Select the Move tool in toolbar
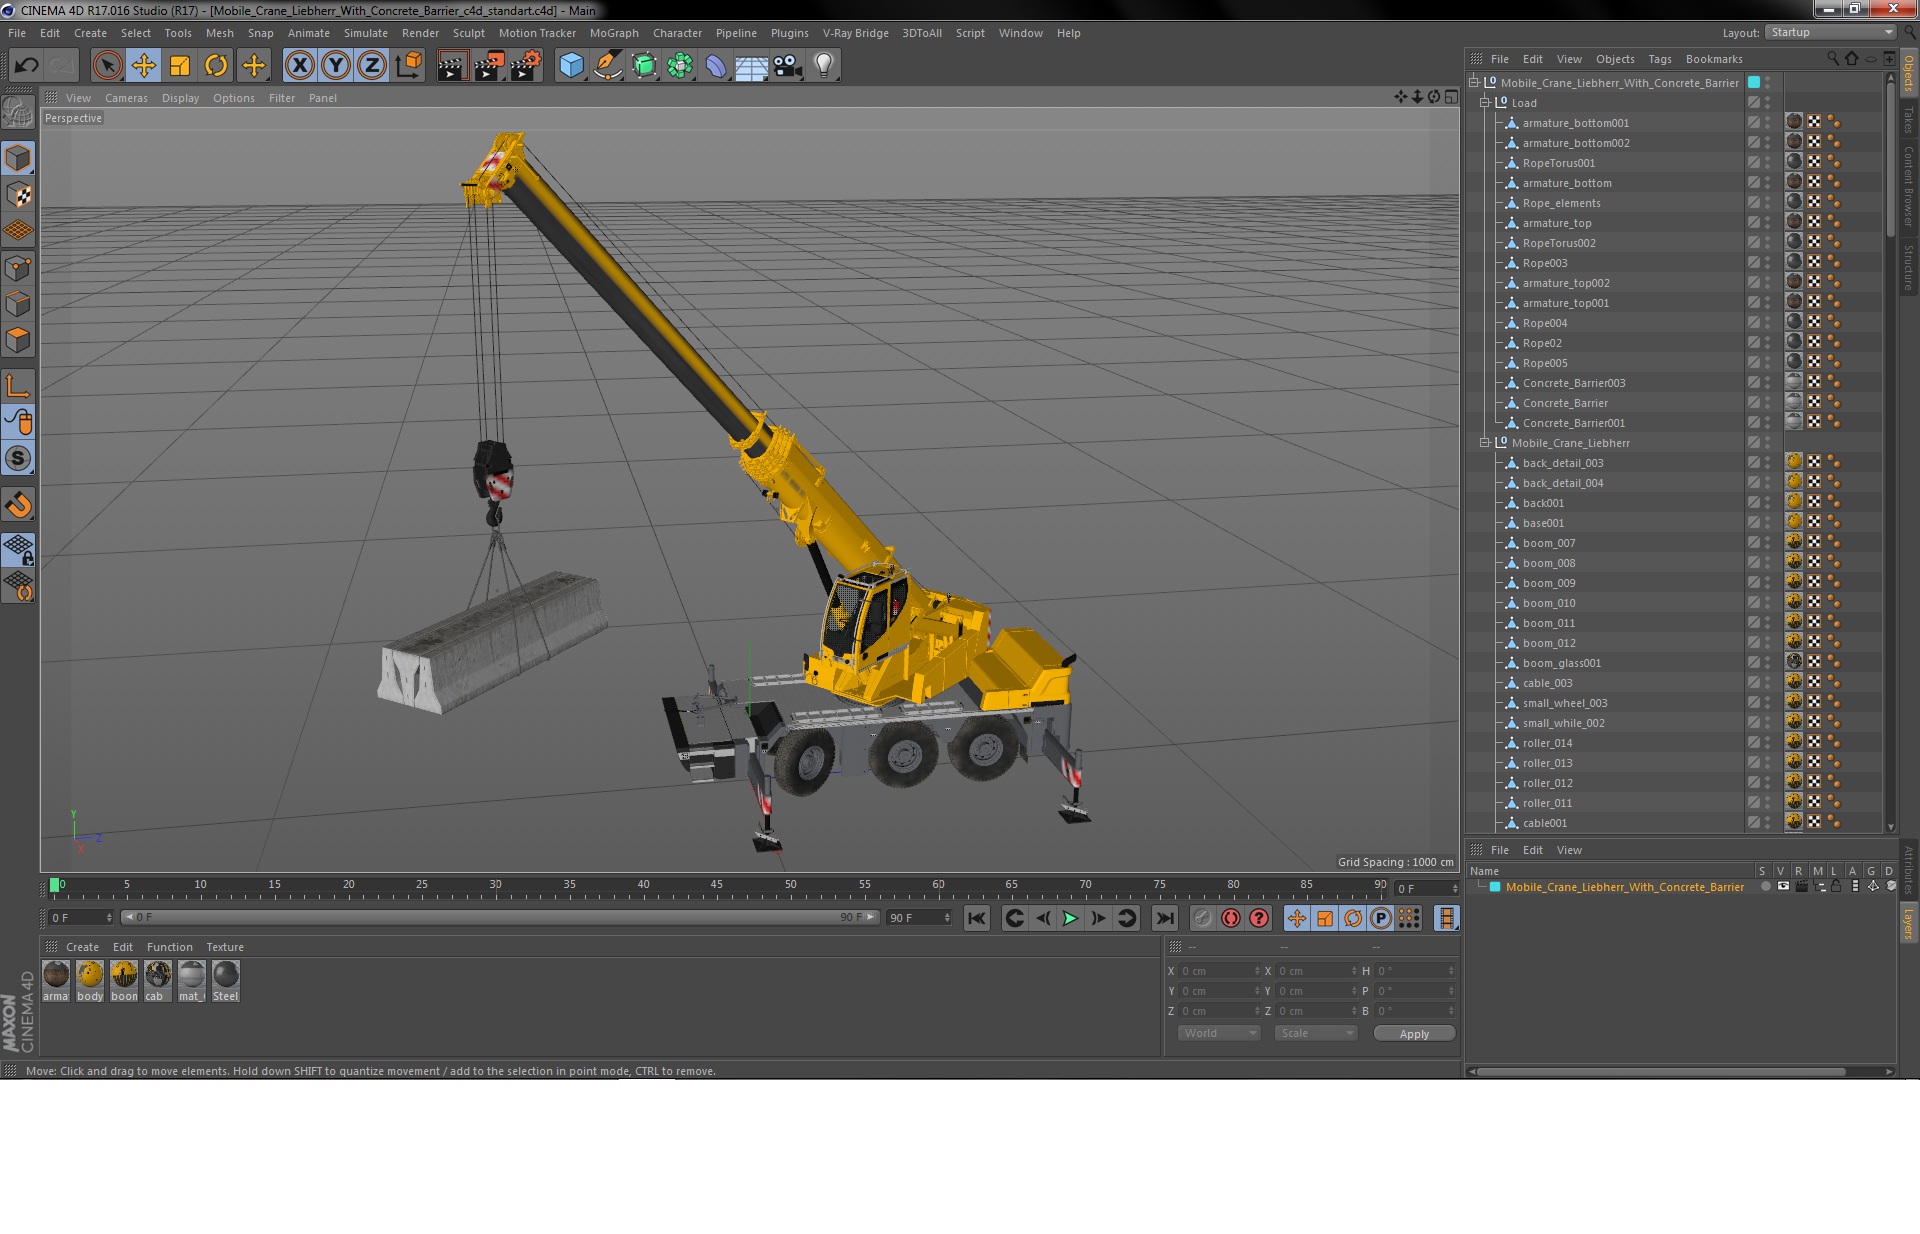Screen dimensions: 1920x1234 pos(144,66)
